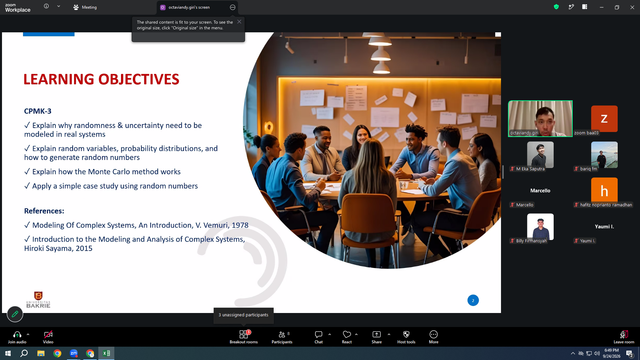
Task: Select Billy Firmansyah's video tile
Action: [540, 227]
